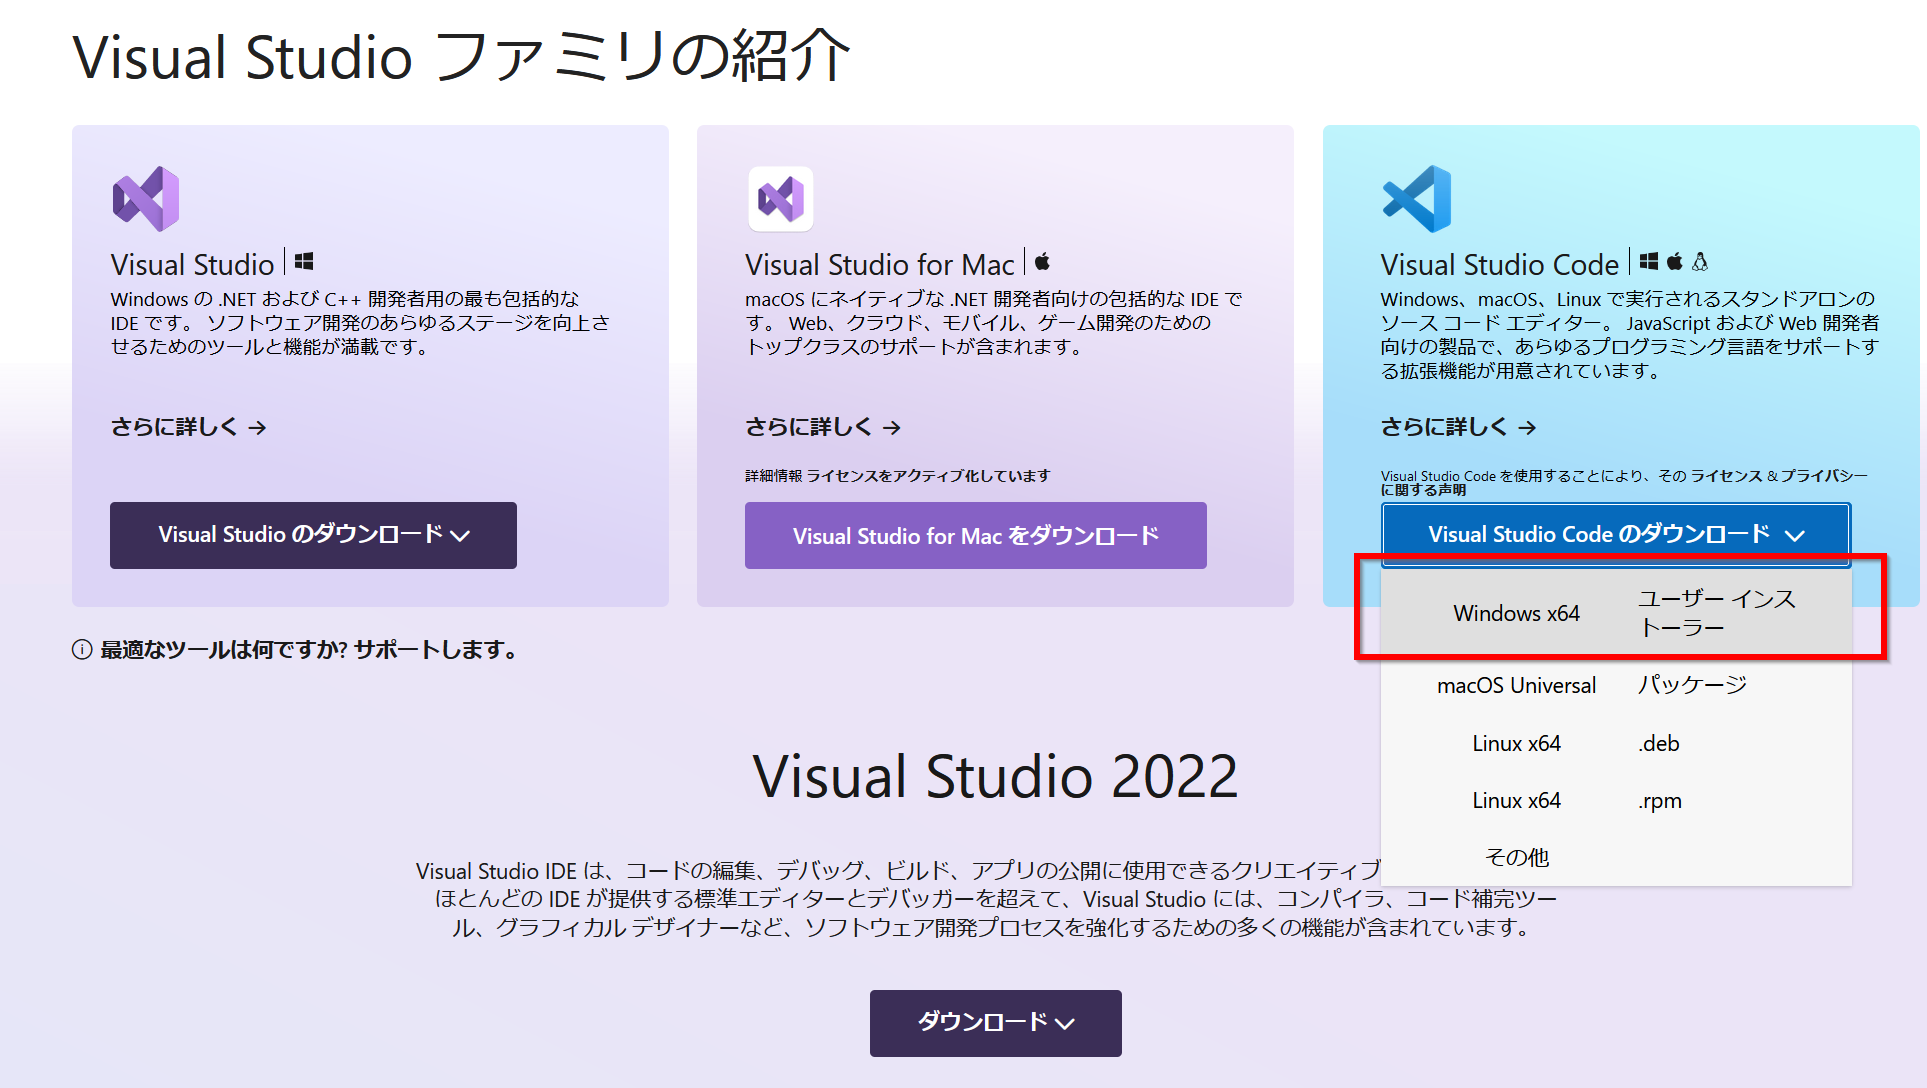Screen dimensions: 1927x1088
Task: Click the Visual Studio for Mac heading
Action: [x=880, y=264]
